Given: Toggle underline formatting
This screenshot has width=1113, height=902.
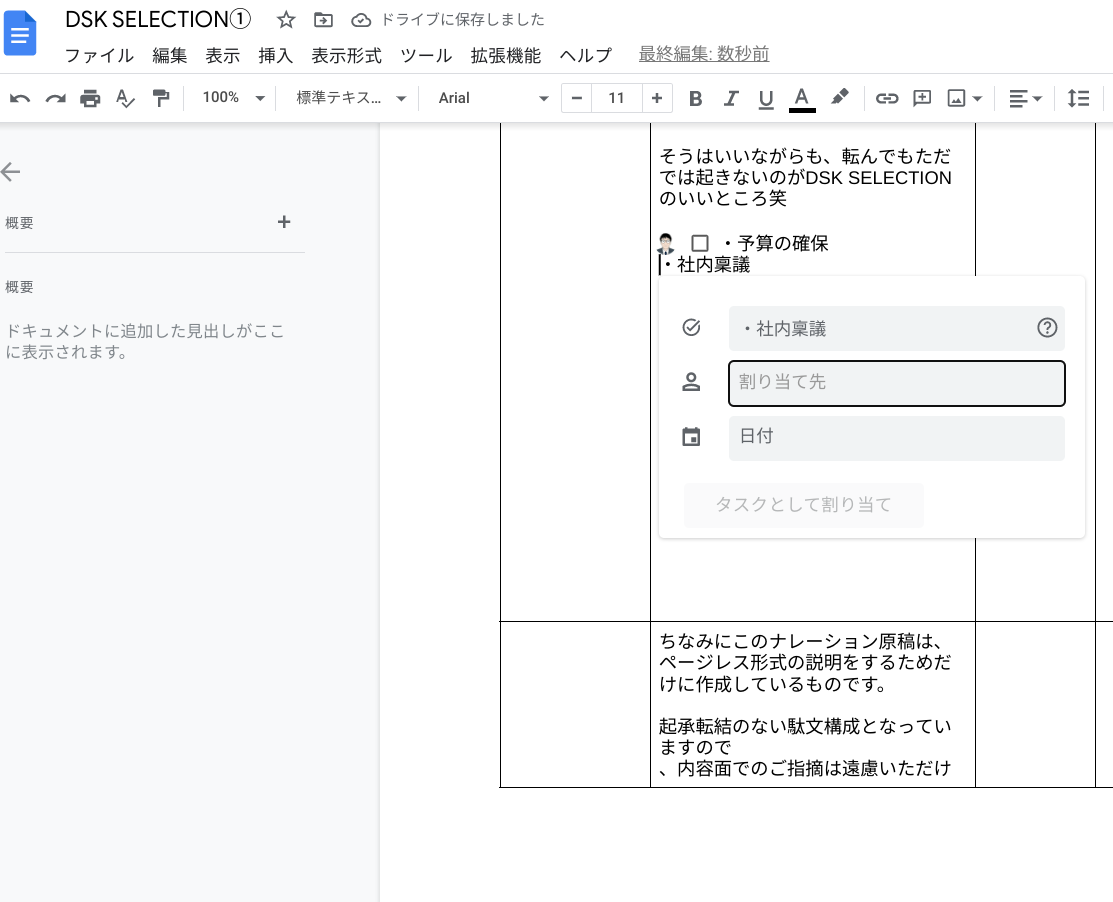Looking at the screenshot, I should pos(766,98).
